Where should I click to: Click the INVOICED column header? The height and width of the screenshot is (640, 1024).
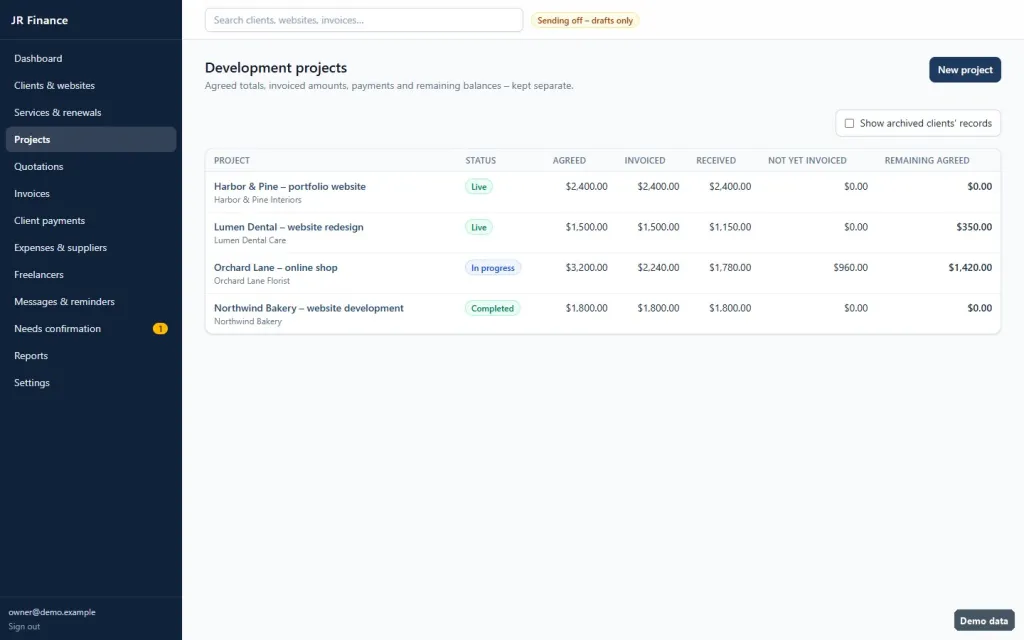[x=645, y=161]
